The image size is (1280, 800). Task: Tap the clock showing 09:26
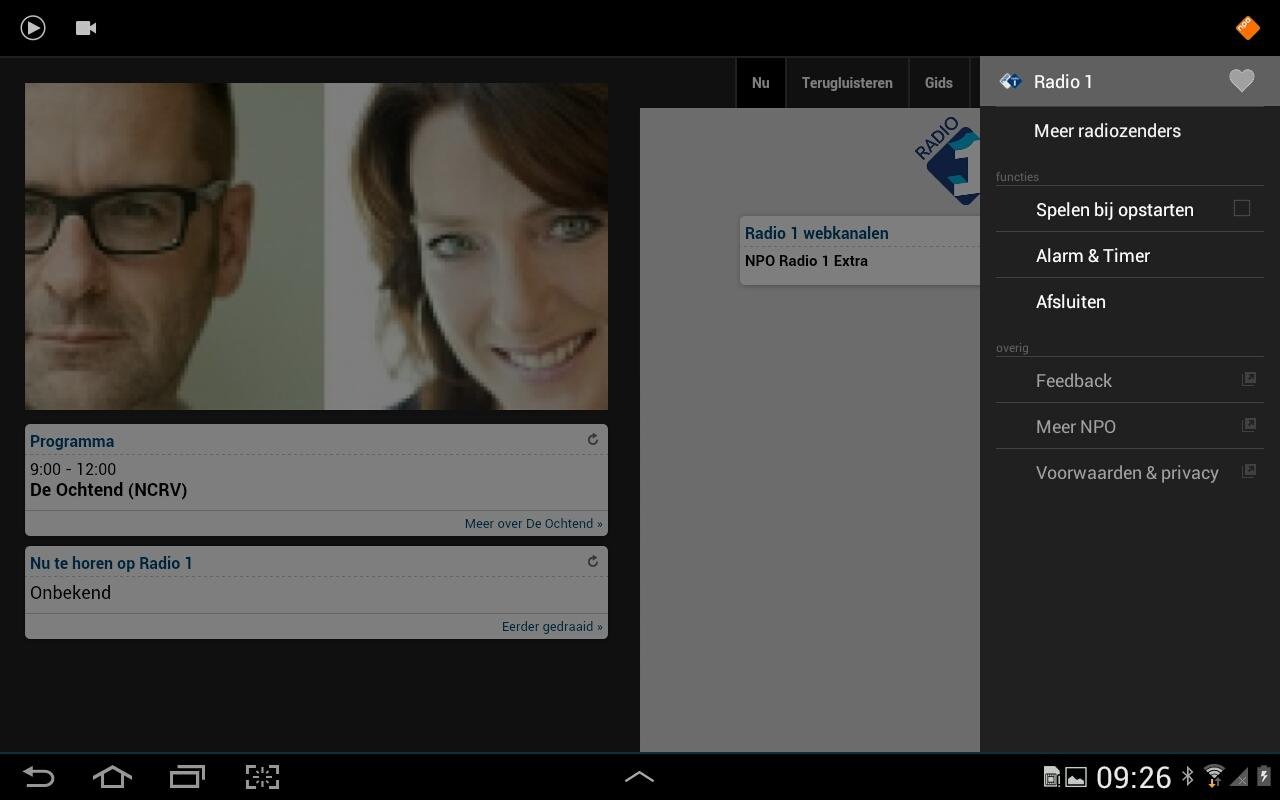tap(1134, 777)
